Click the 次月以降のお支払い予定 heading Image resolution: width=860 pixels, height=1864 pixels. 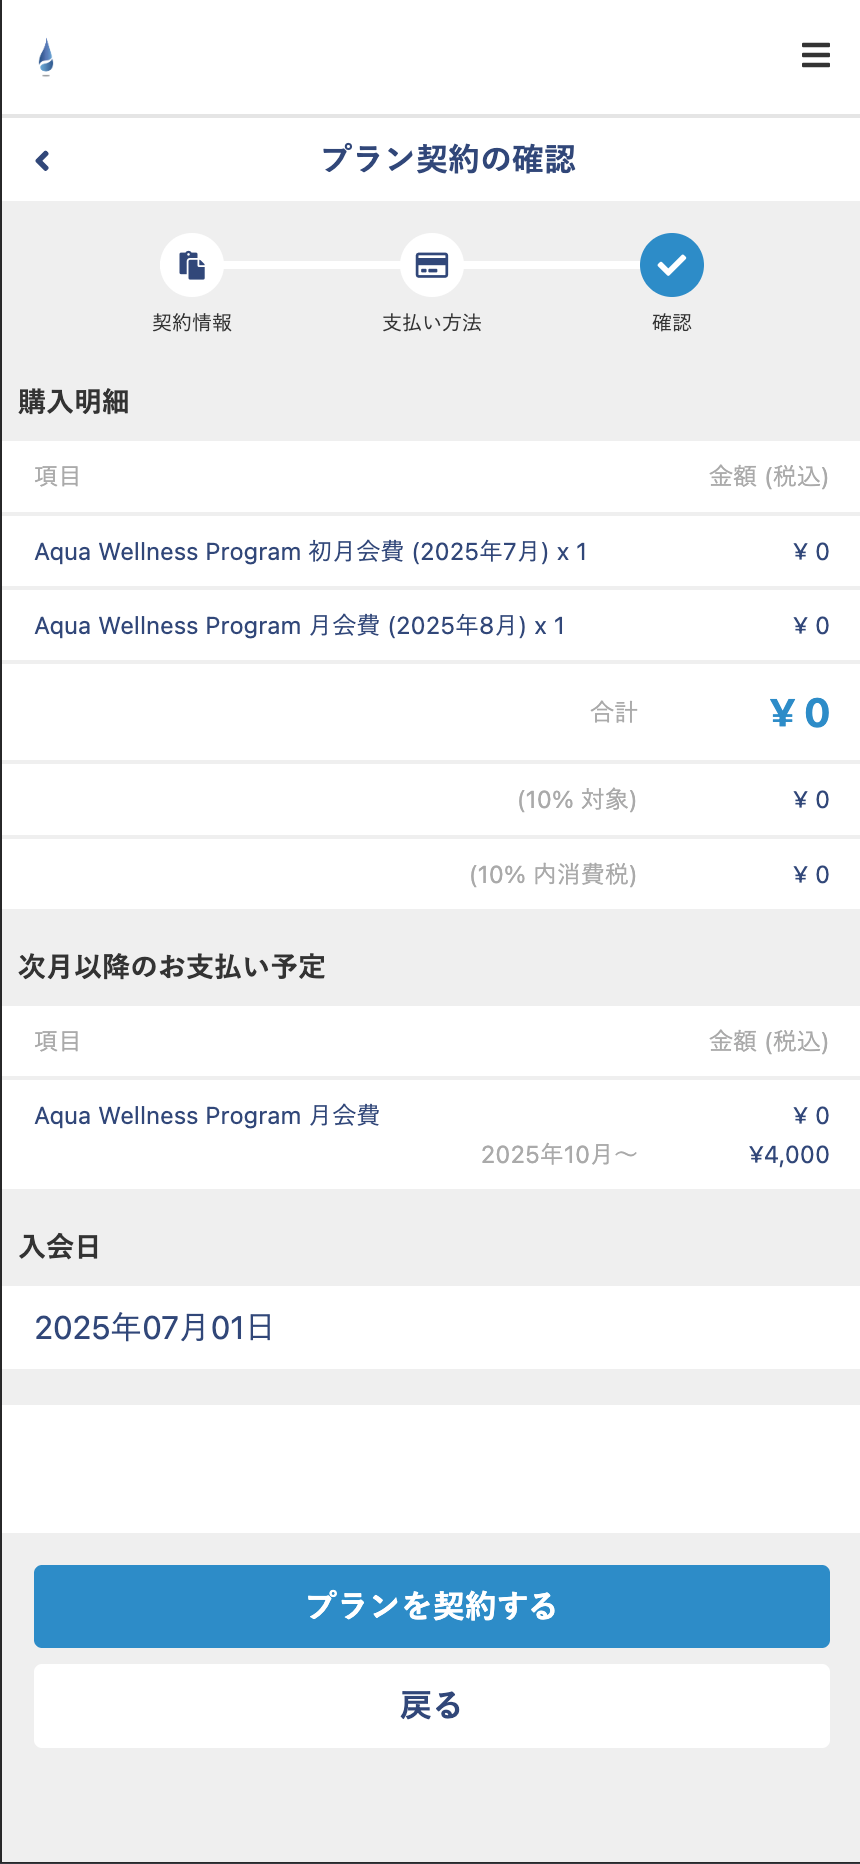point(172,967)
